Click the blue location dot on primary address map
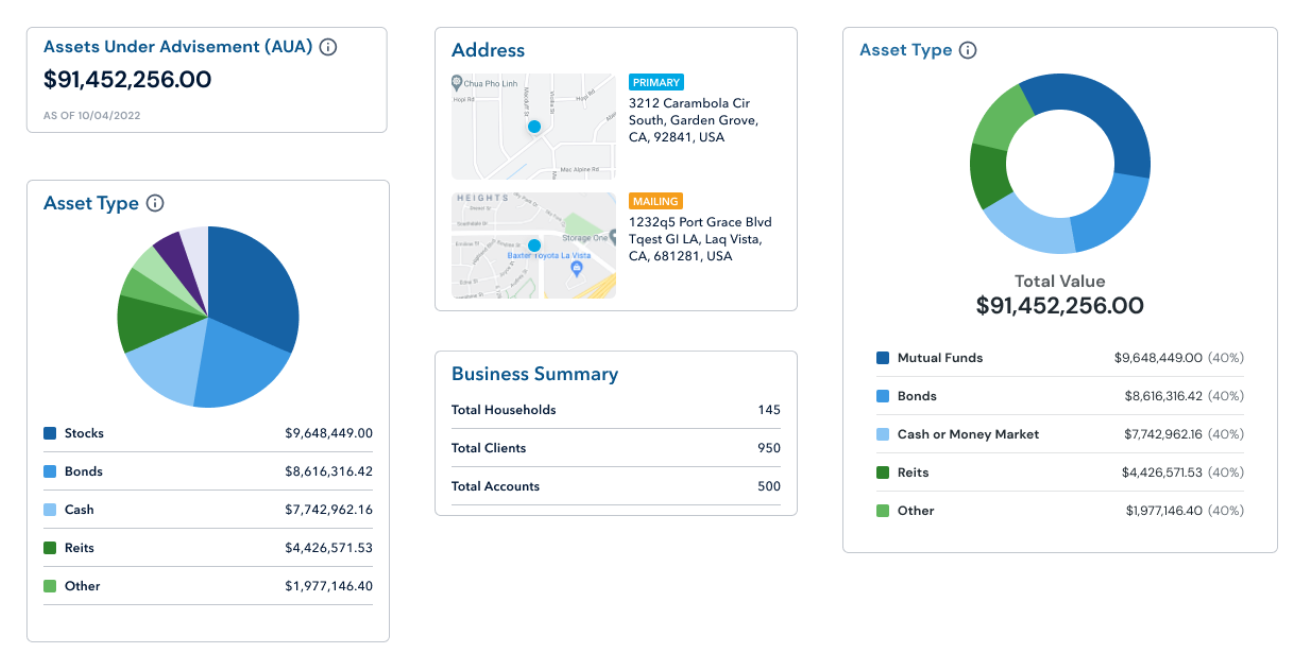Screen dimensions: 1292x656 [534, 127]
